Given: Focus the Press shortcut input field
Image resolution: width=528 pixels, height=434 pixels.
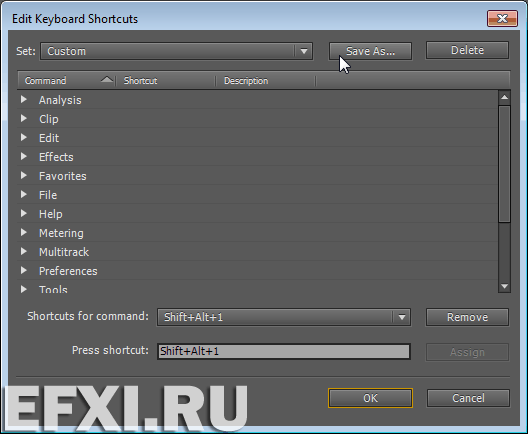Looking at the screenshot, I should [x=284, y=352].
